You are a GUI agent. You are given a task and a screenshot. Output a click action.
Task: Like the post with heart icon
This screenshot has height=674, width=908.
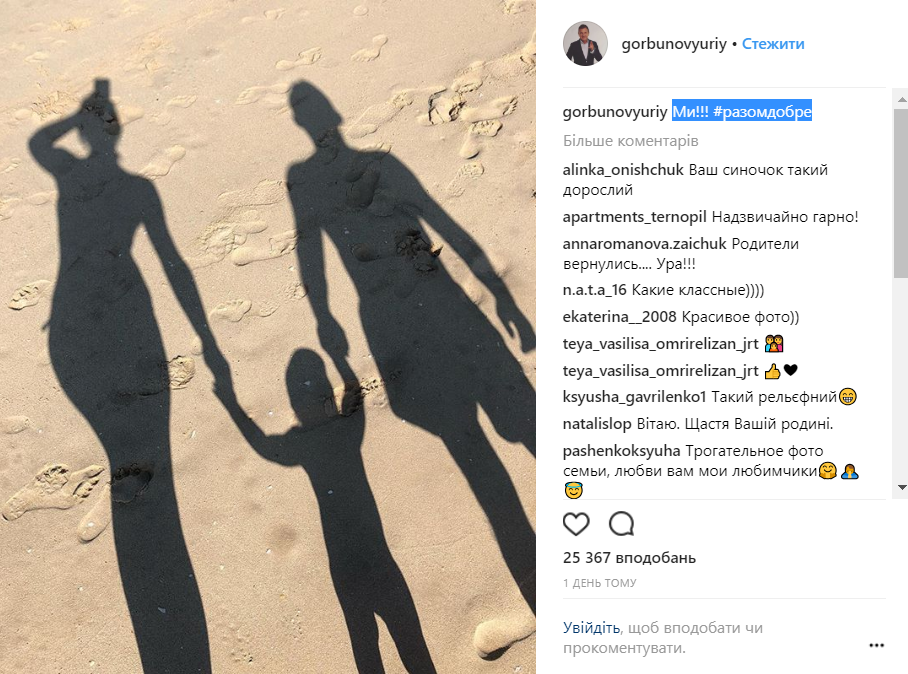576,524
